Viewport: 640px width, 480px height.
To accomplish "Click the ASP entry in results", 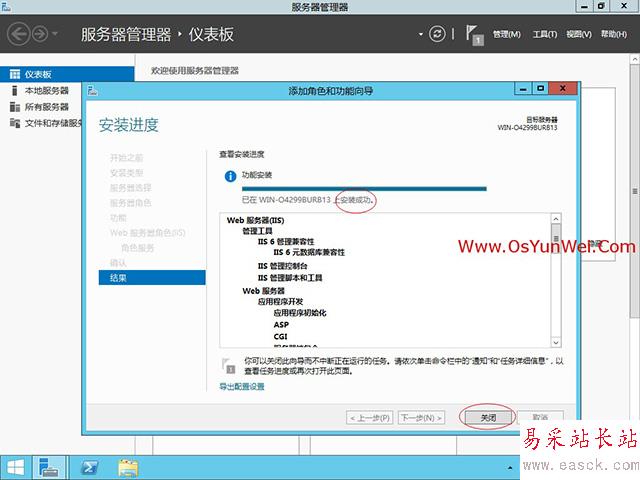I will click(281, 325).
